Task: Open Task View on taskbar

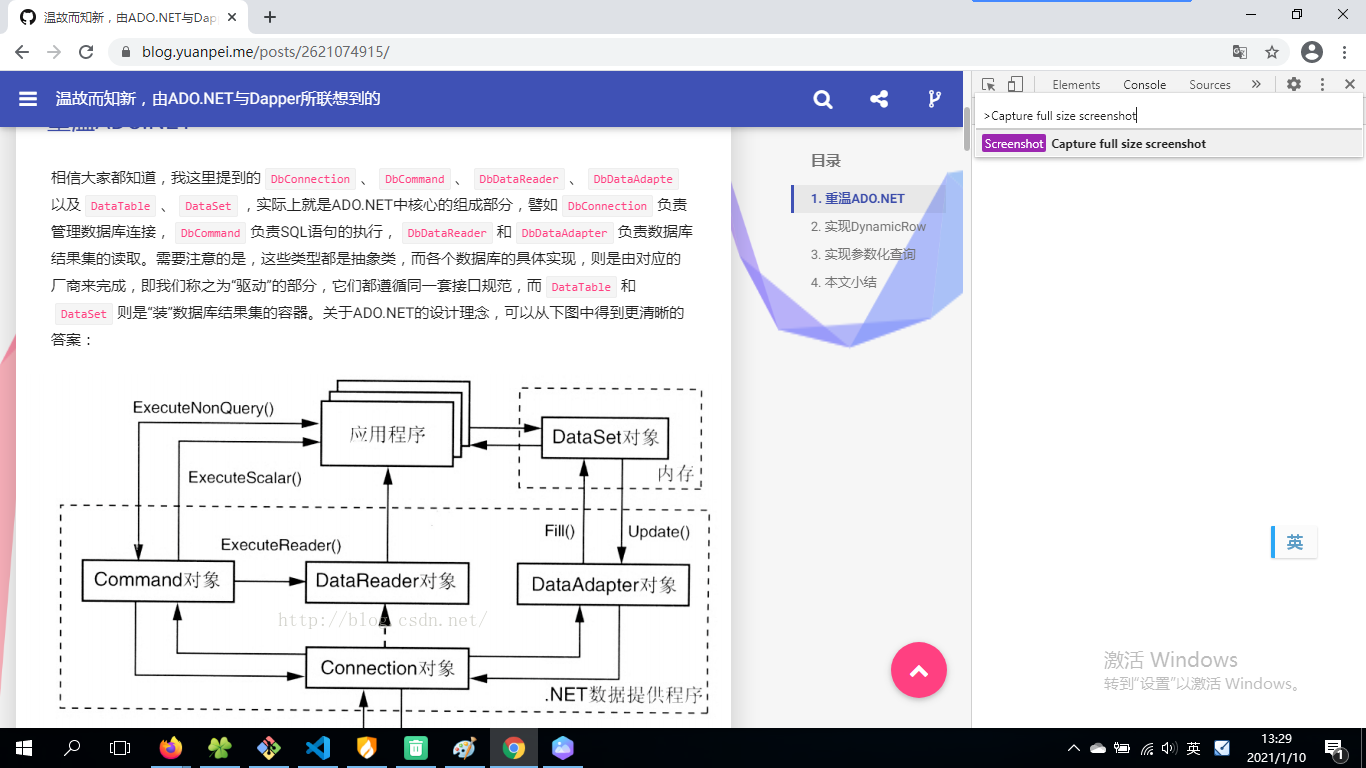Action: pyautogui.click(x=120, y=748)
